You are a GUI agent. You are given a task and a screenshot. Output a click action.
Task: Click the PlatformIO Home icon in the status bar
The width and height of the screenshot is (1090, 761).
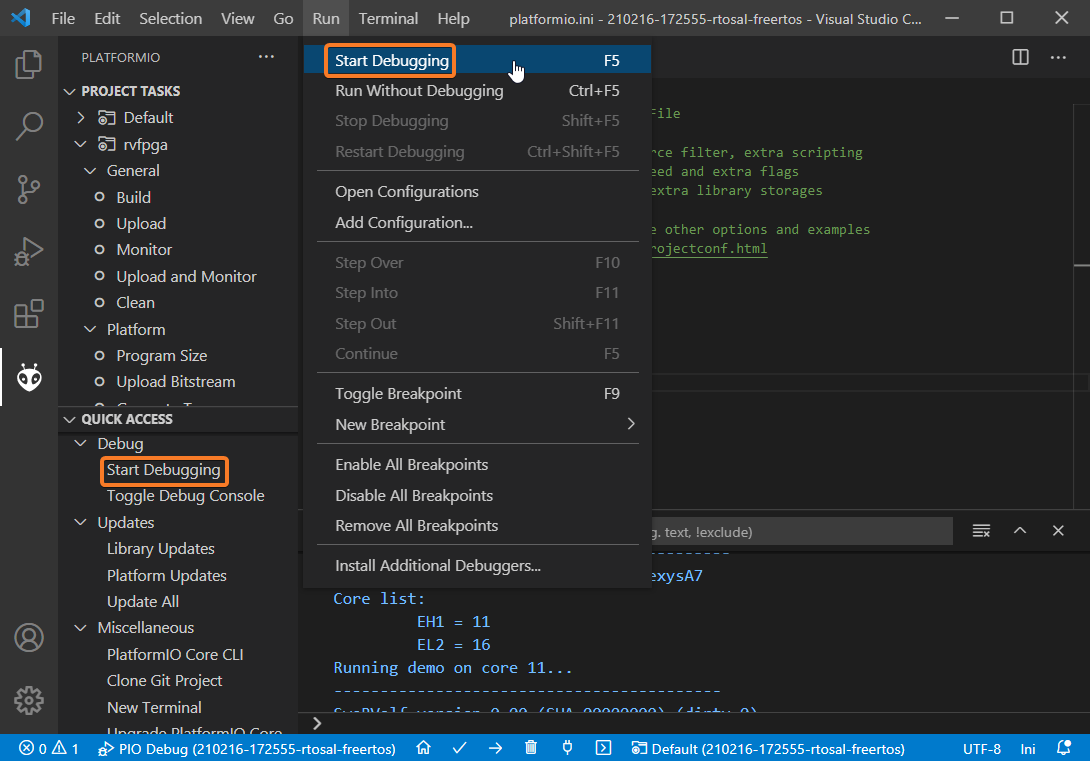423,748
